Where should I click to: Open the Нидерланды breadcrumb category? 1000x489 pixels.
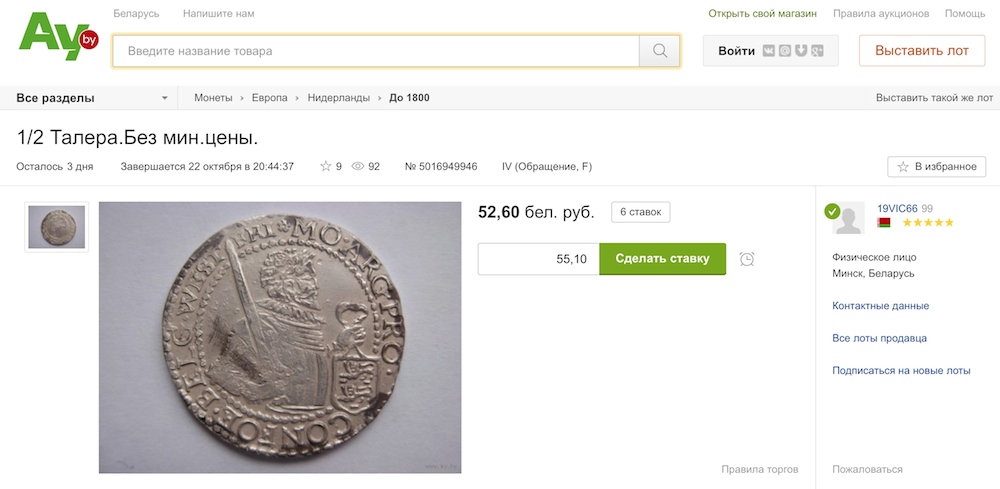click(x=339, y=98)
